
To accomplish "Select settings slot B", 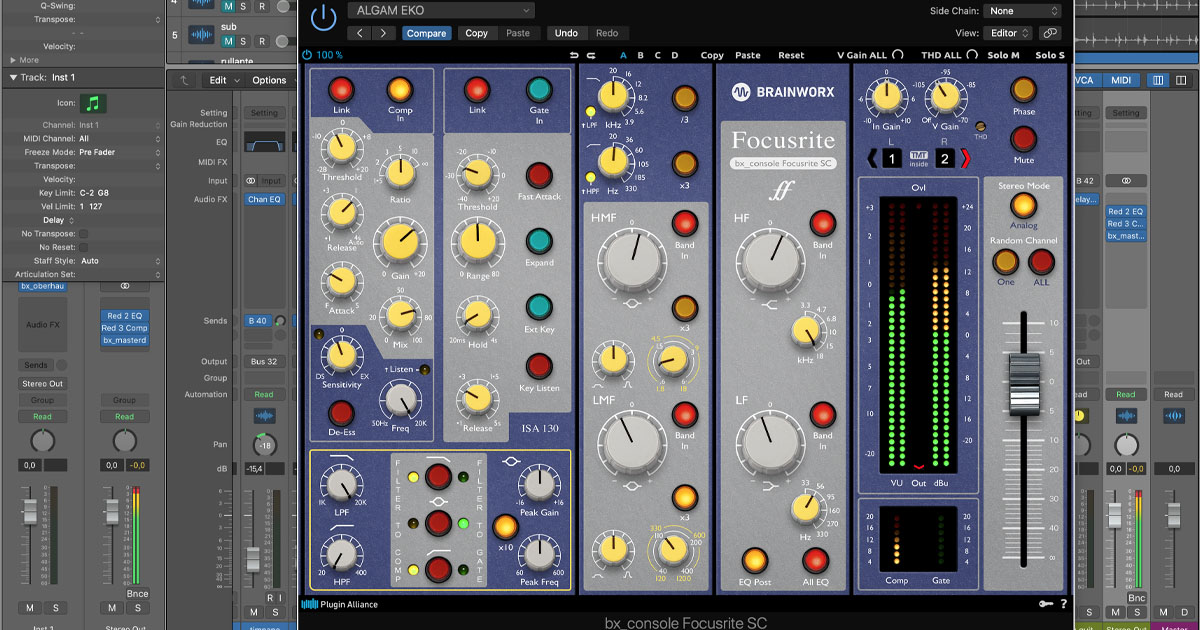I will coord(640,56).
